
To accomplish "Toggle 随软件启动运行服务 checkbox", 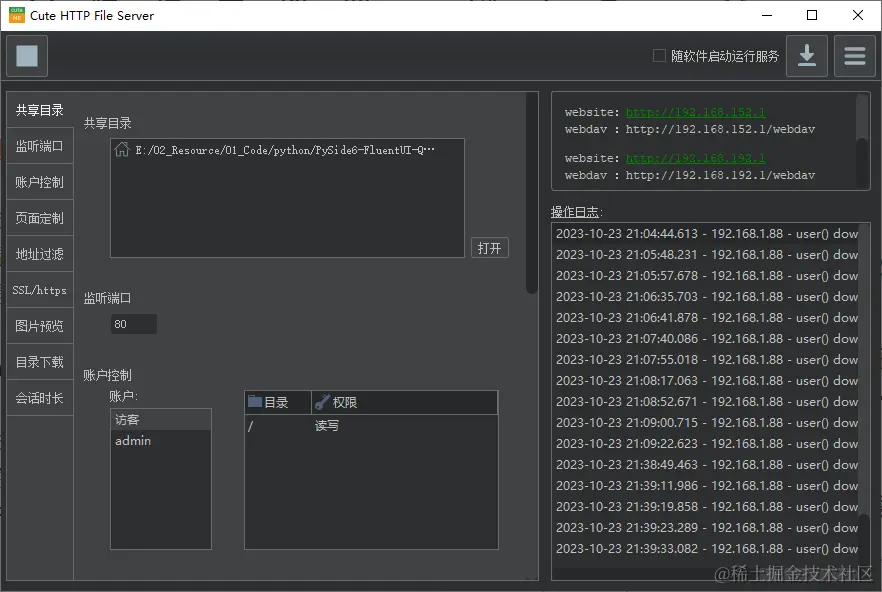I will pyautogui.click(x=659, y=56).
